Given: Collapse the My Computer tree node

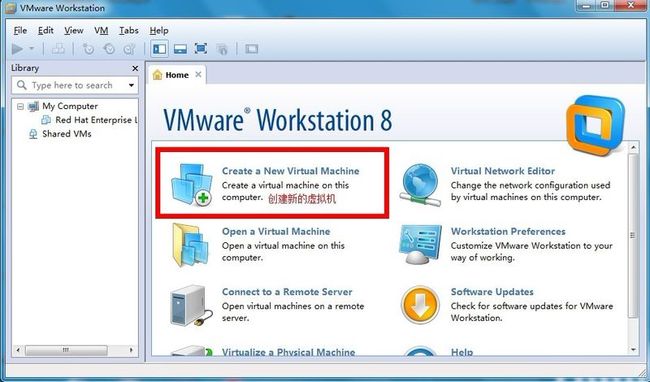Looking at the screenshot, I should pyautogui.click(x=20, y=106).
